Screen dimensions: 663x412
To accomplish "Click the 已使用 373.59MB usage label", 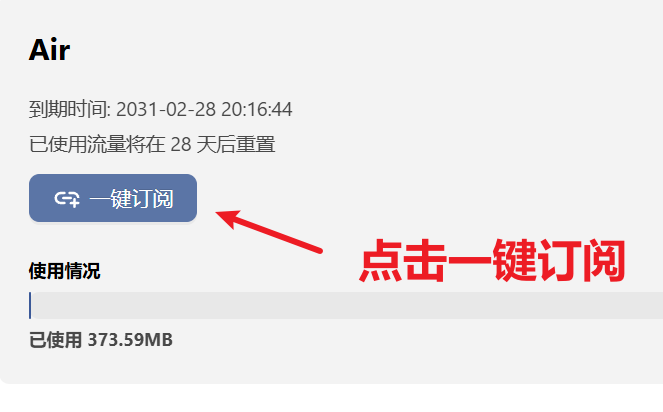I will coord(101,340).
